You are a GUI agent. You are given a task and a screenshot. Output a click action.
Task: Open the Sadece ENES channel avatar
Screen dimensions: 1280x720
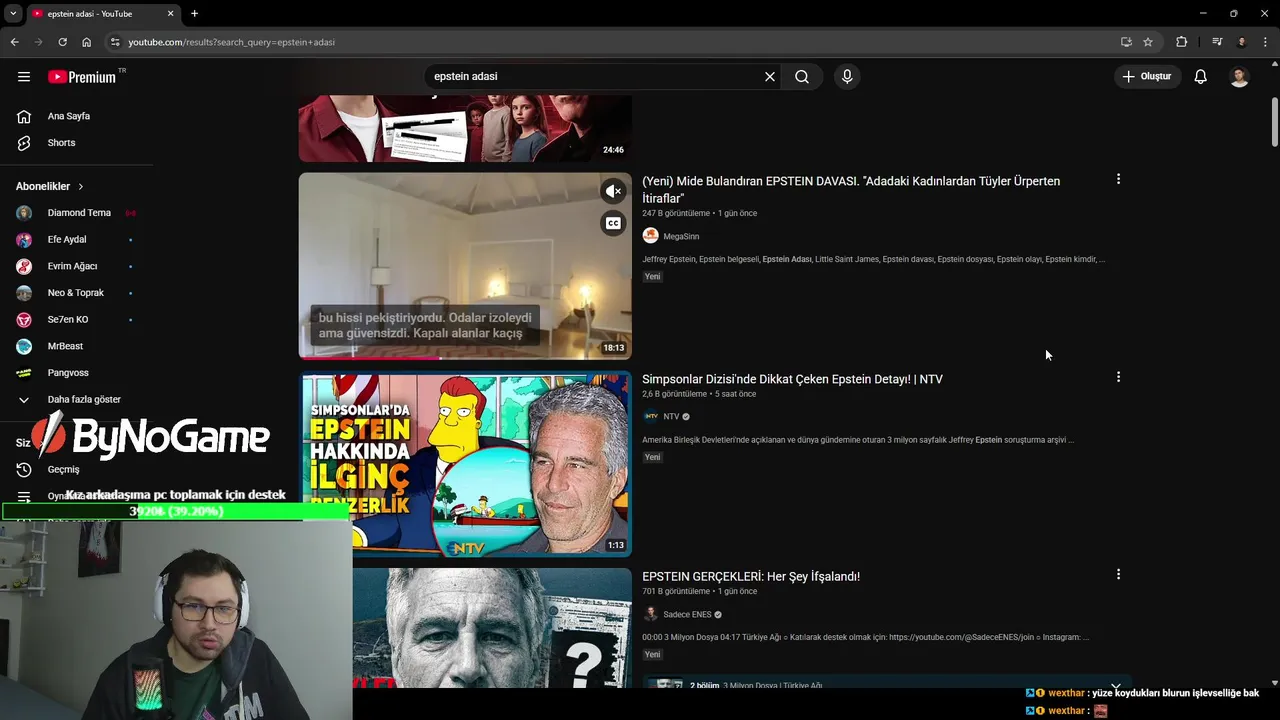(650, 615)
